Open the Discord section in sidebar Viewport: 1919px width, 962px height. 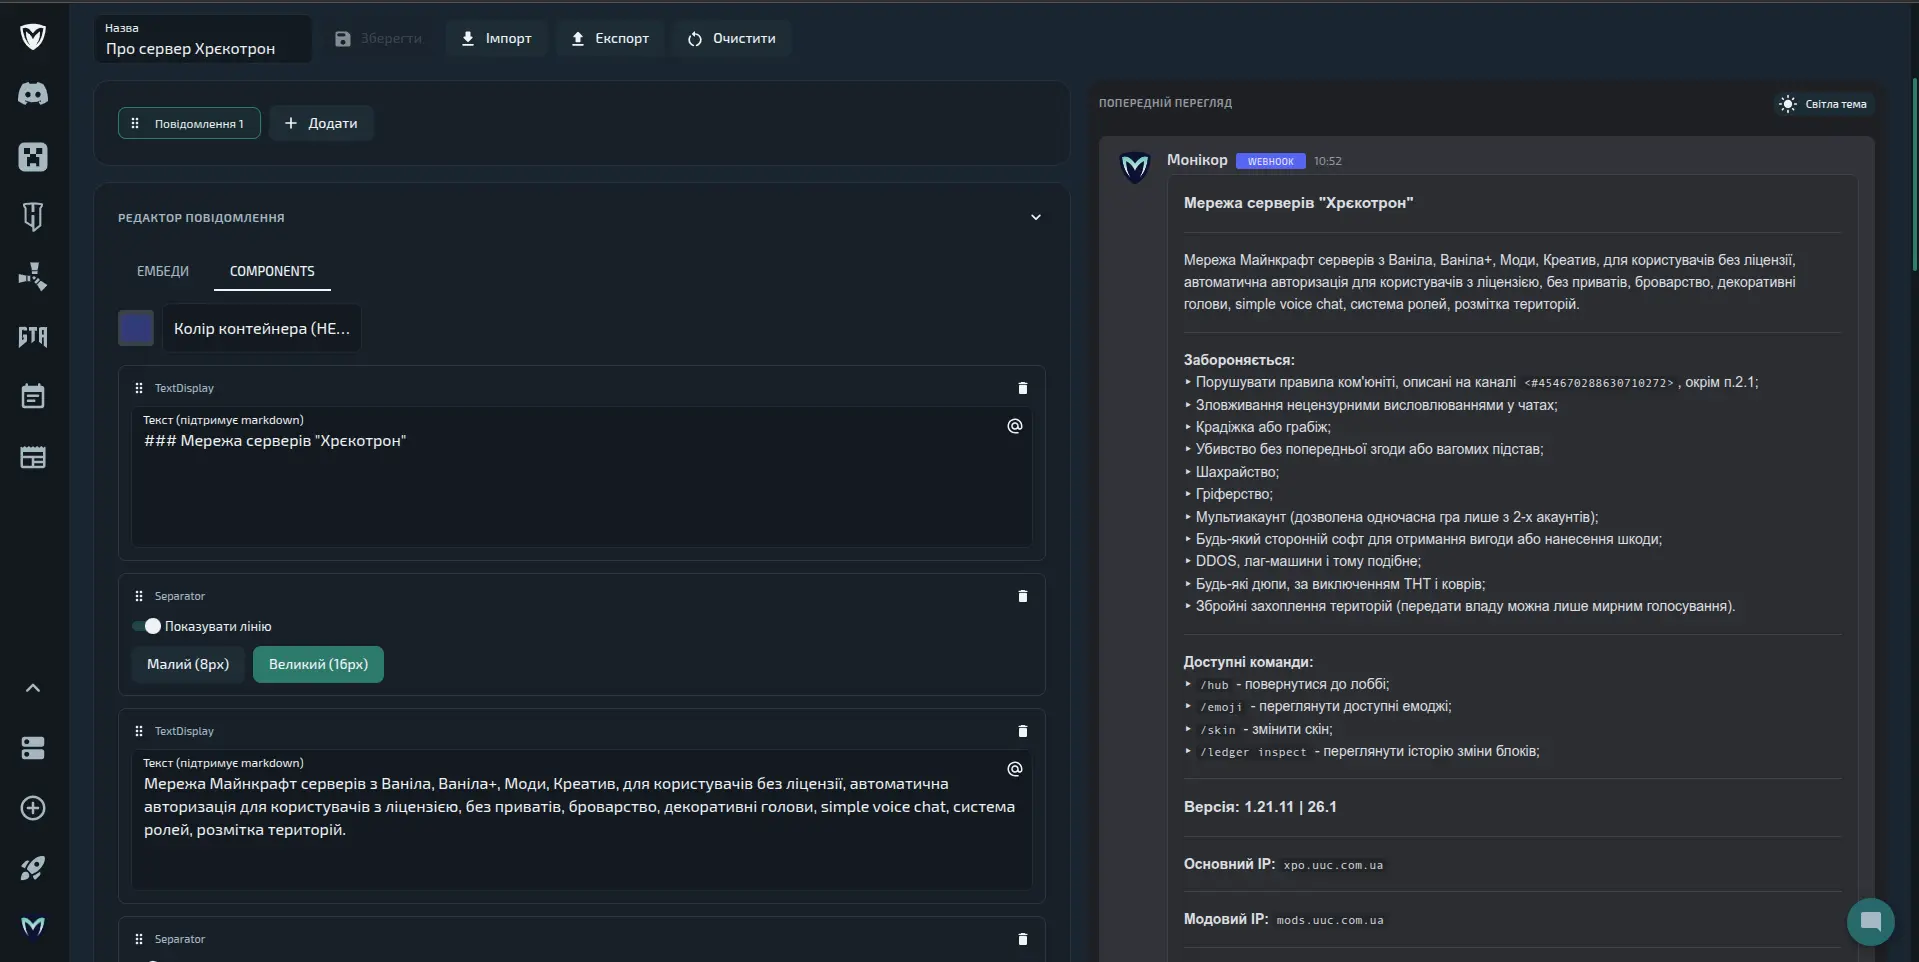[33, 94]
